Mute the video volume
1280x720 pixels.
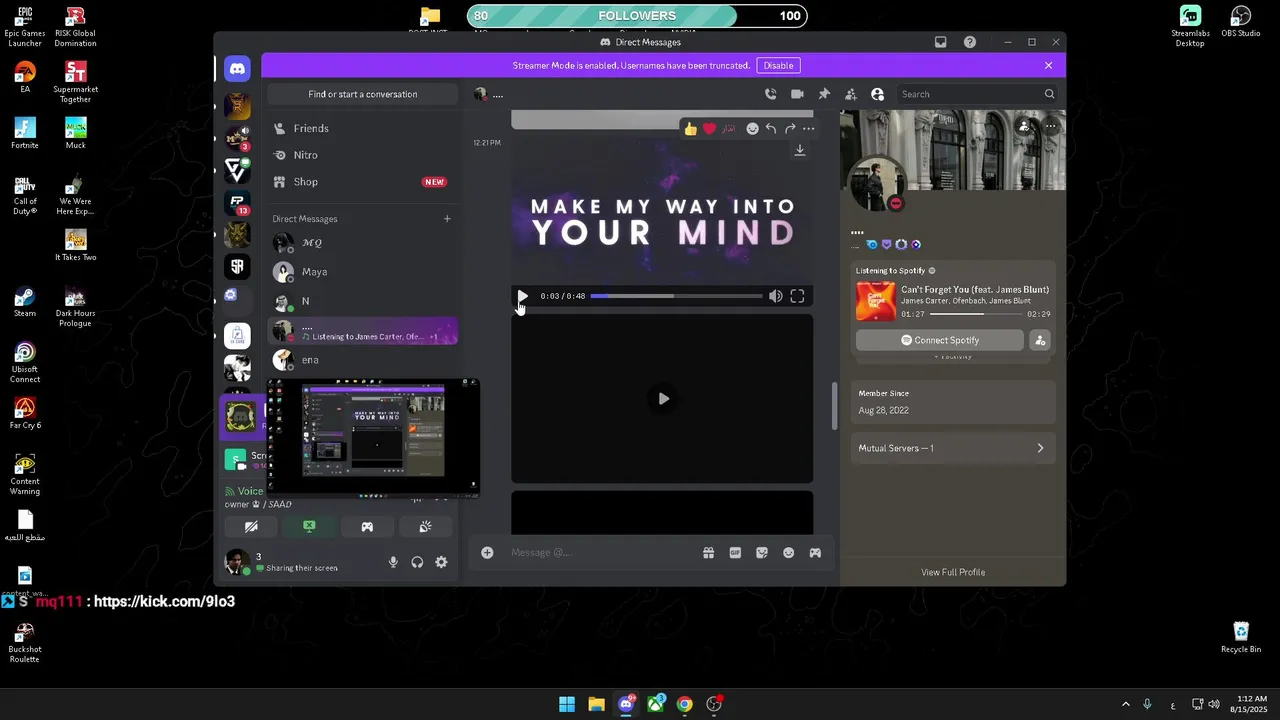(x=776, y=296)
